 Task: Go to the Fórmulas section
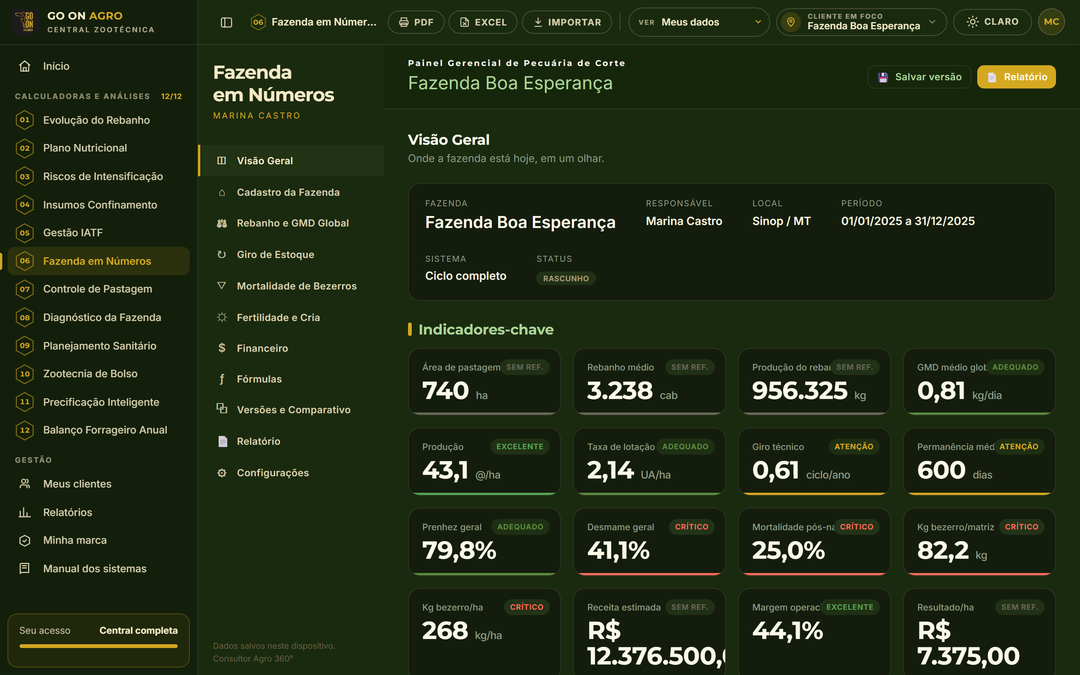(x=291, y=379)
